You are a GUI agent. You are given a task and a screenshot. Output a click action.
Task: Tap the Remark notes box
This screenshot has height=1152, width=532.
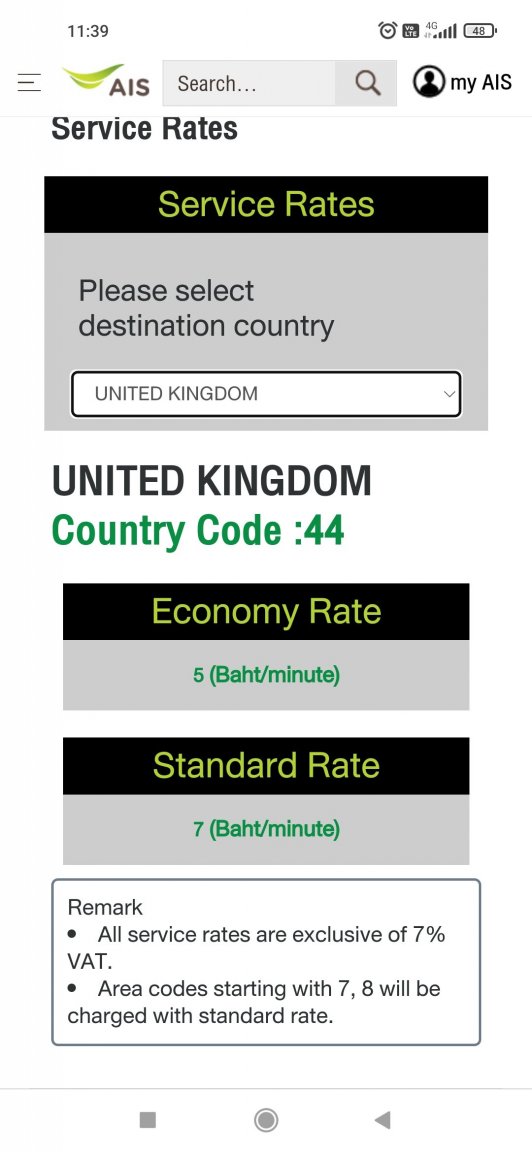tap(266, 962)
